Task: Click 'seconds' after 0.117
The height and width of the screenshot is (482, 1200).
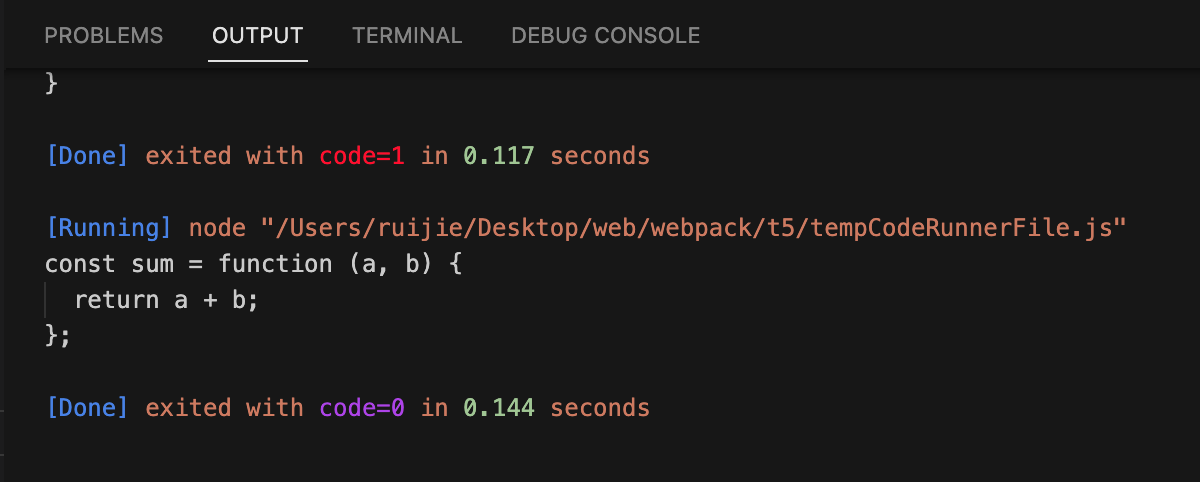Action: [x=600, y=156]
